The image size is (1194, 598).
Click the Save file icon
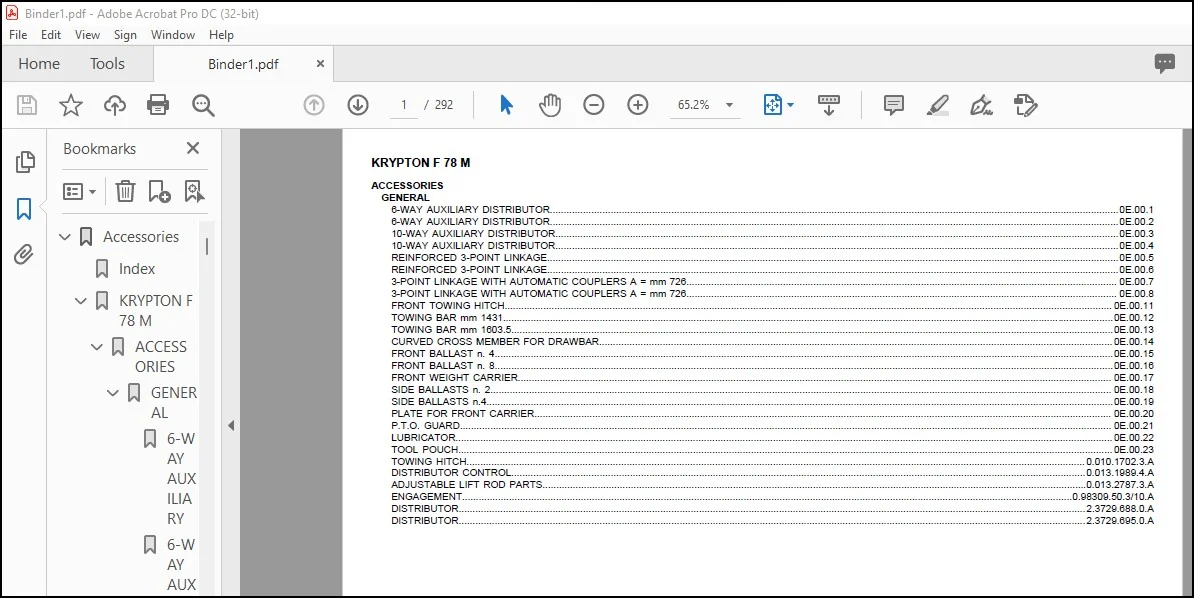(27, 105)
